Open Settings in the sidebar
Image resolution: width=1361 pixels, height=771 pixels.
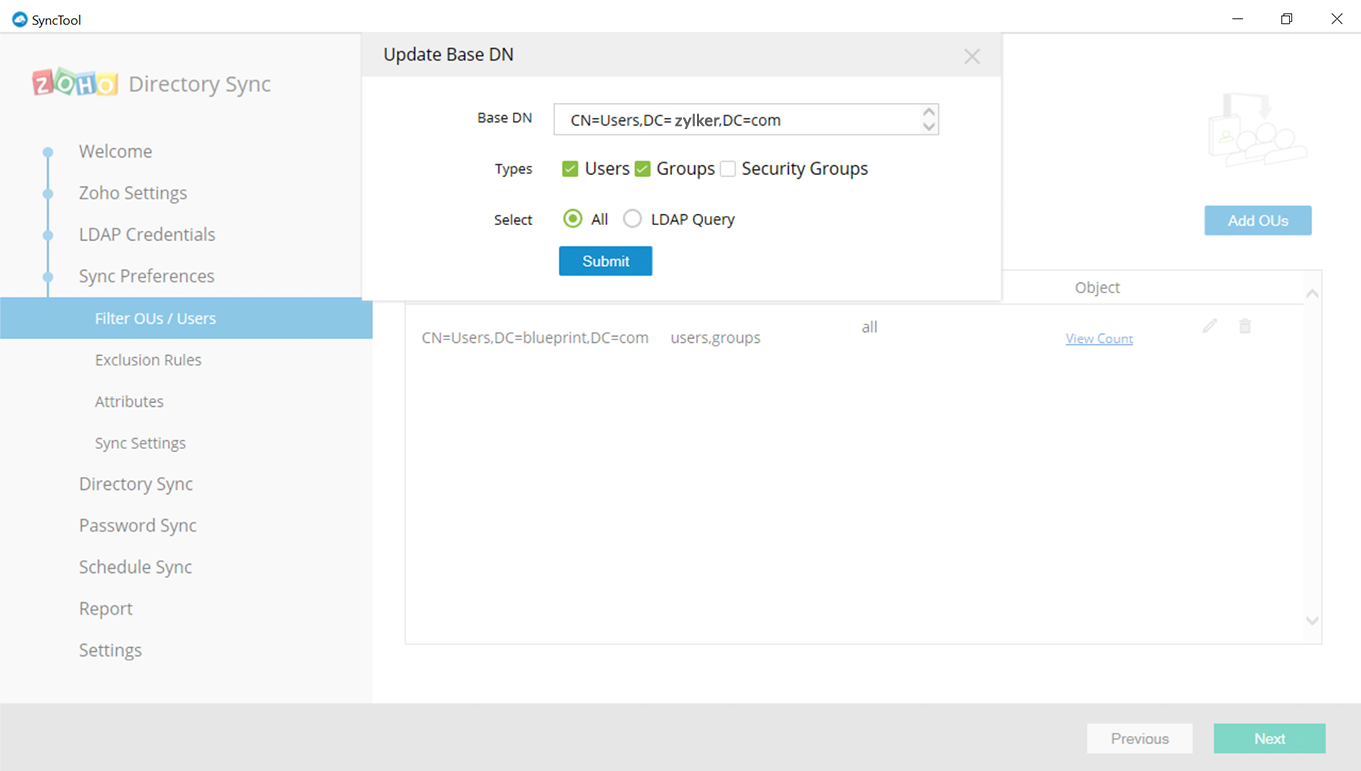110,650
